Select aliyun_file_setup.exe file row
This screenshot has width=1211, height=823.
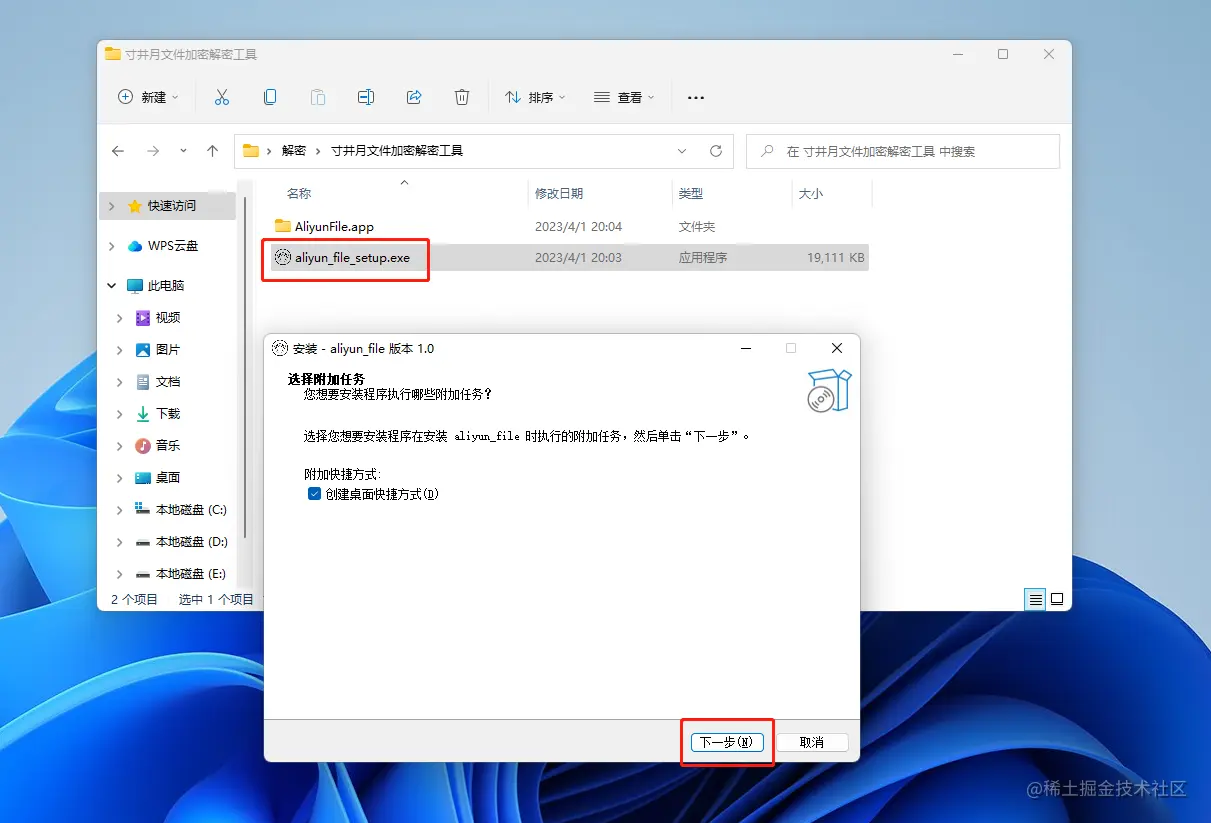[x=569, y=257]
